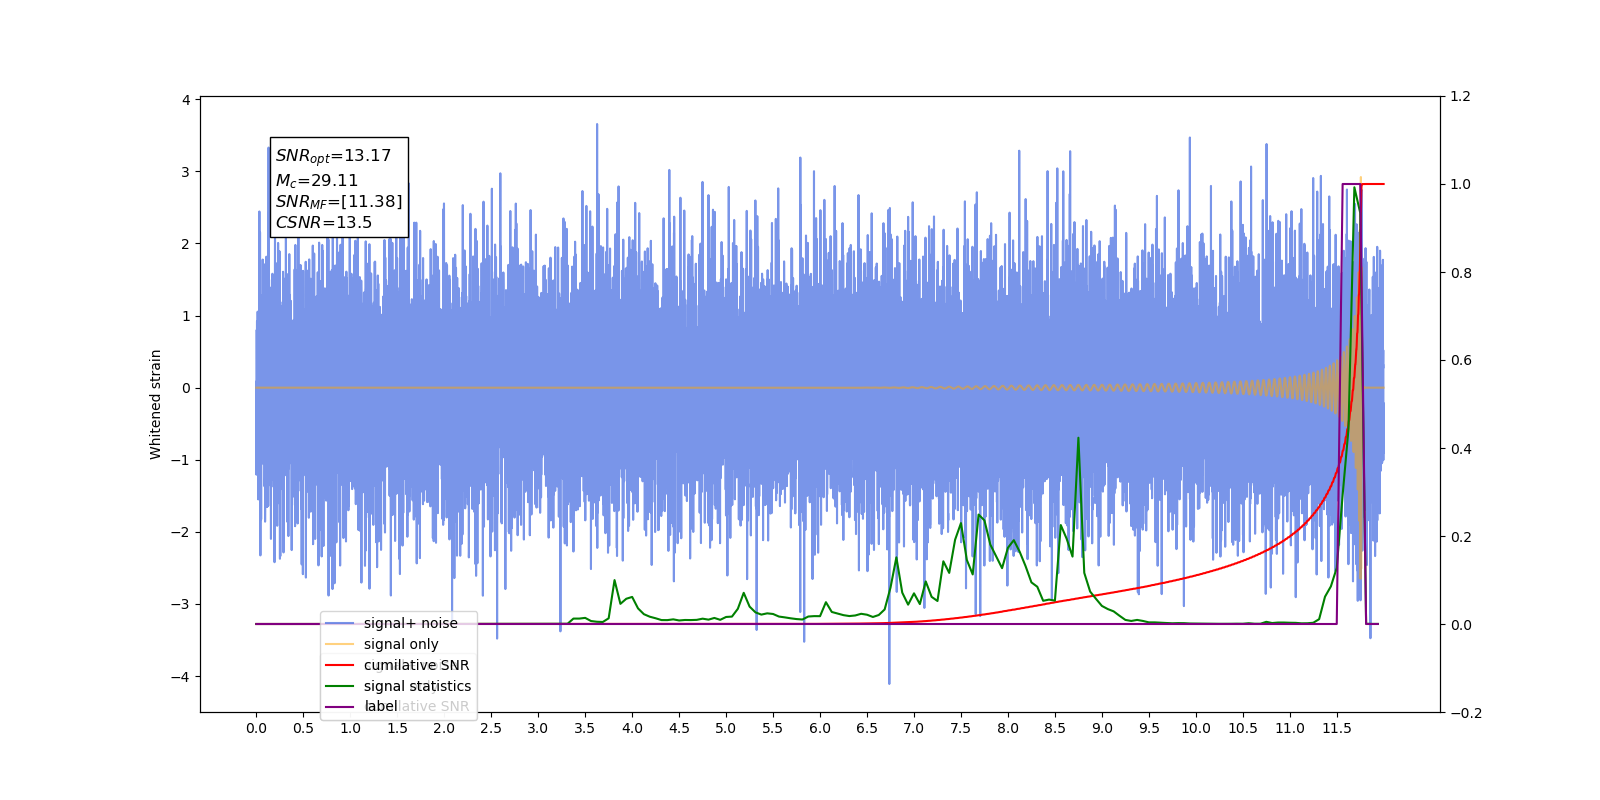Click the x-axis tick label 0.0
This screenshot has width=1600, height=800.
click(256, 728)
